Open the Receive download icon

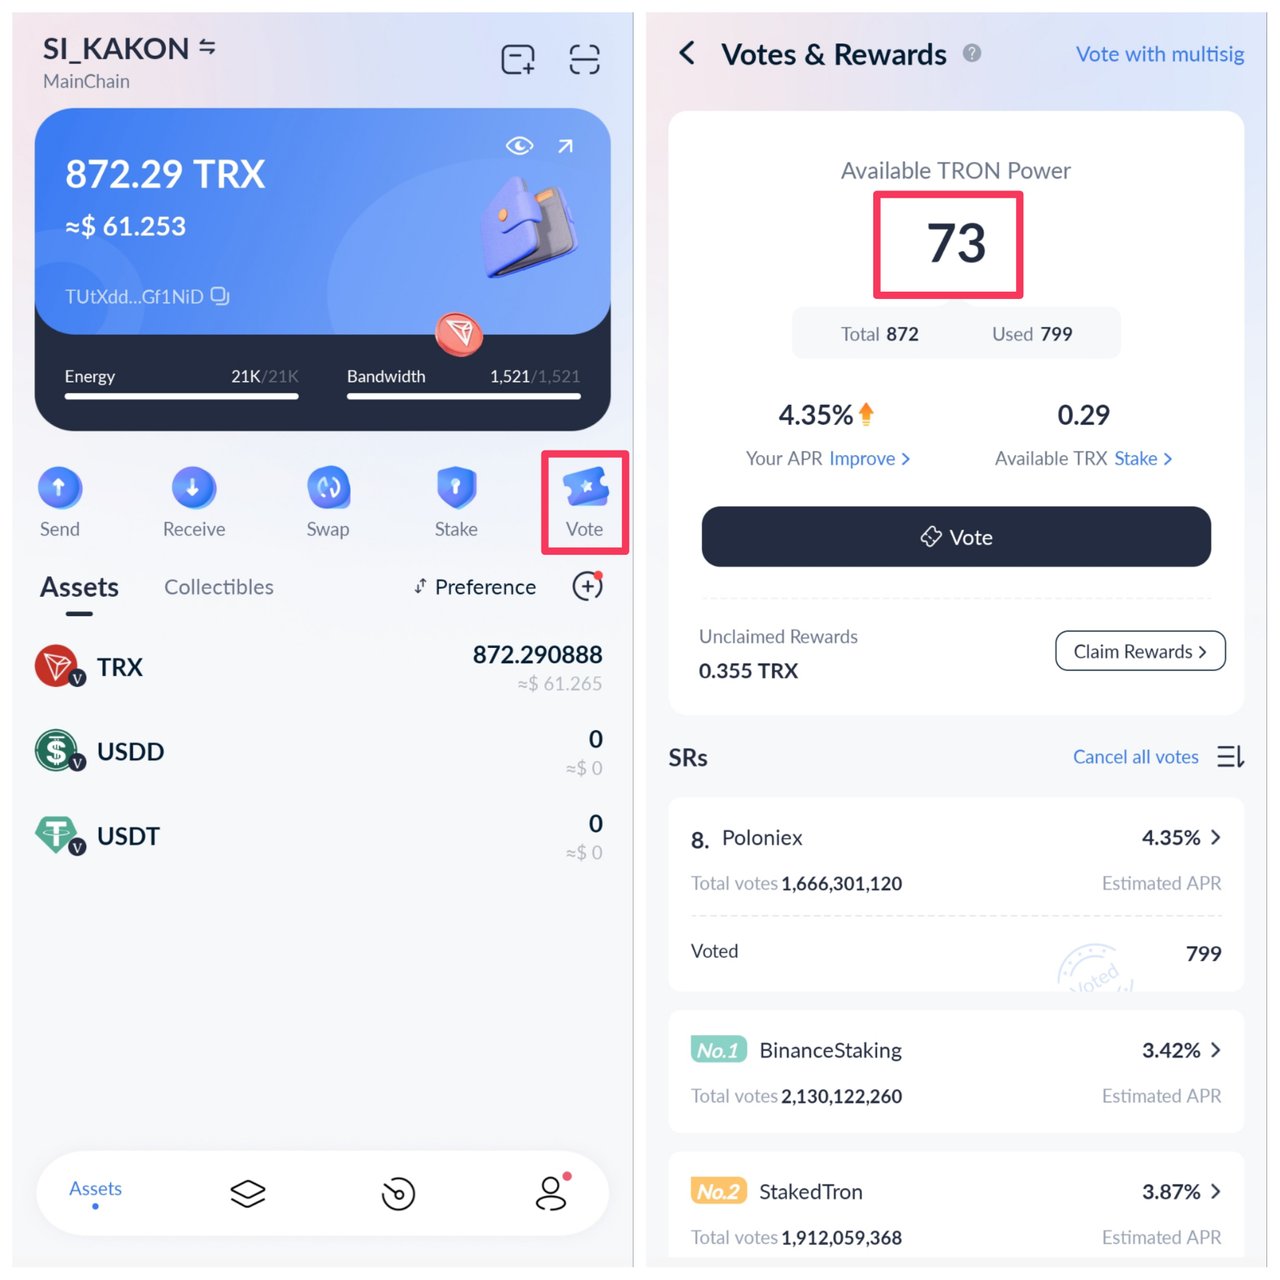coord(193,488)
